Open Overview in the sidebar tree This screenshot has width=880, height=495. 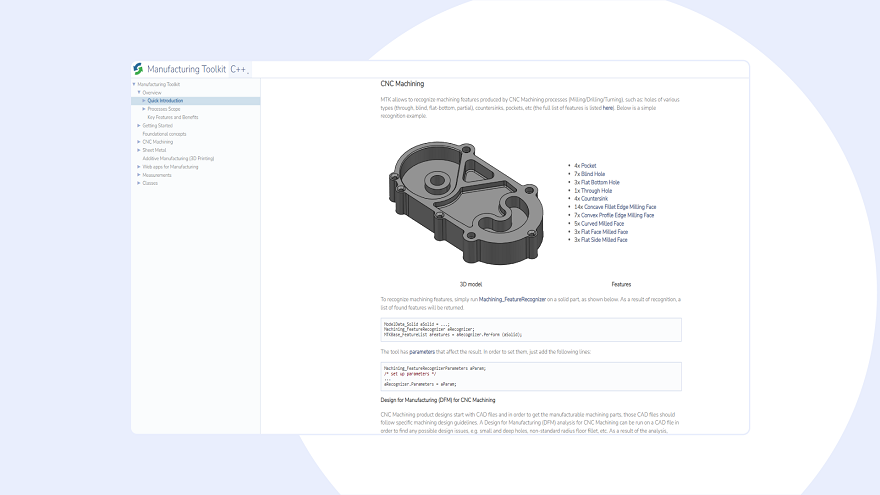152,93
